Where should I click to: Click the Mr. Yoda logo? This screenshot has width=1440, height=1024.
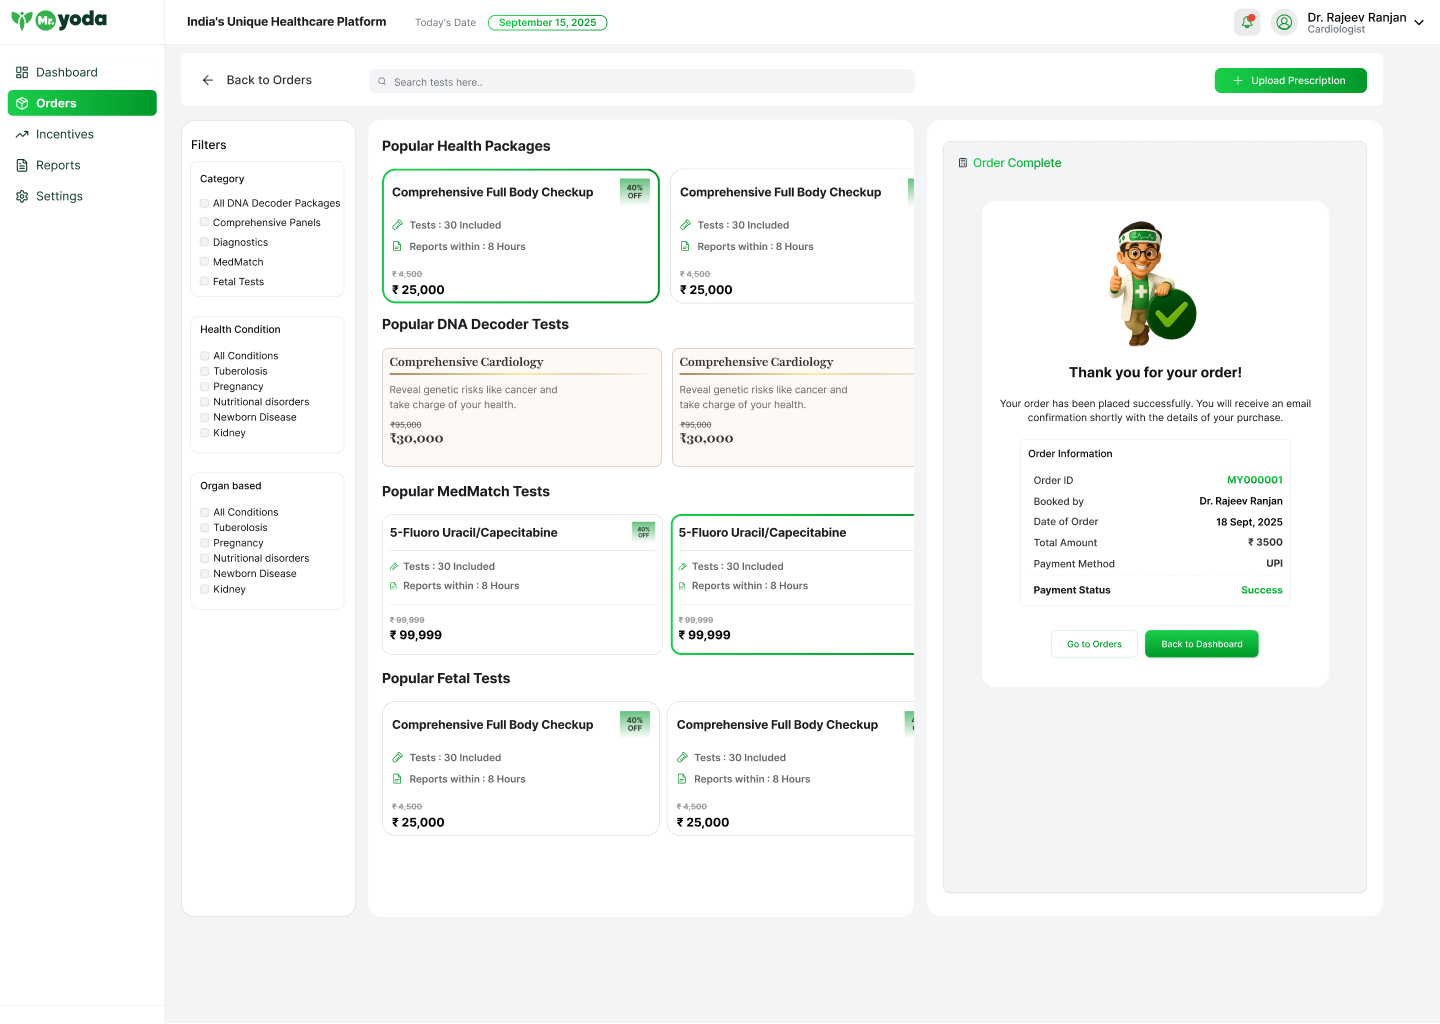pos(59,20)
